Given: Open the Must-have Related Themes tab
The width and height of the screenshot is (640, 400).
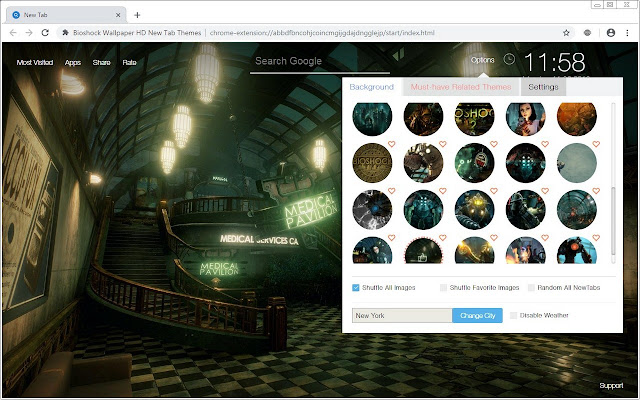Looking at the screenshot, I should pyautogui.click(x=461, y=87).
